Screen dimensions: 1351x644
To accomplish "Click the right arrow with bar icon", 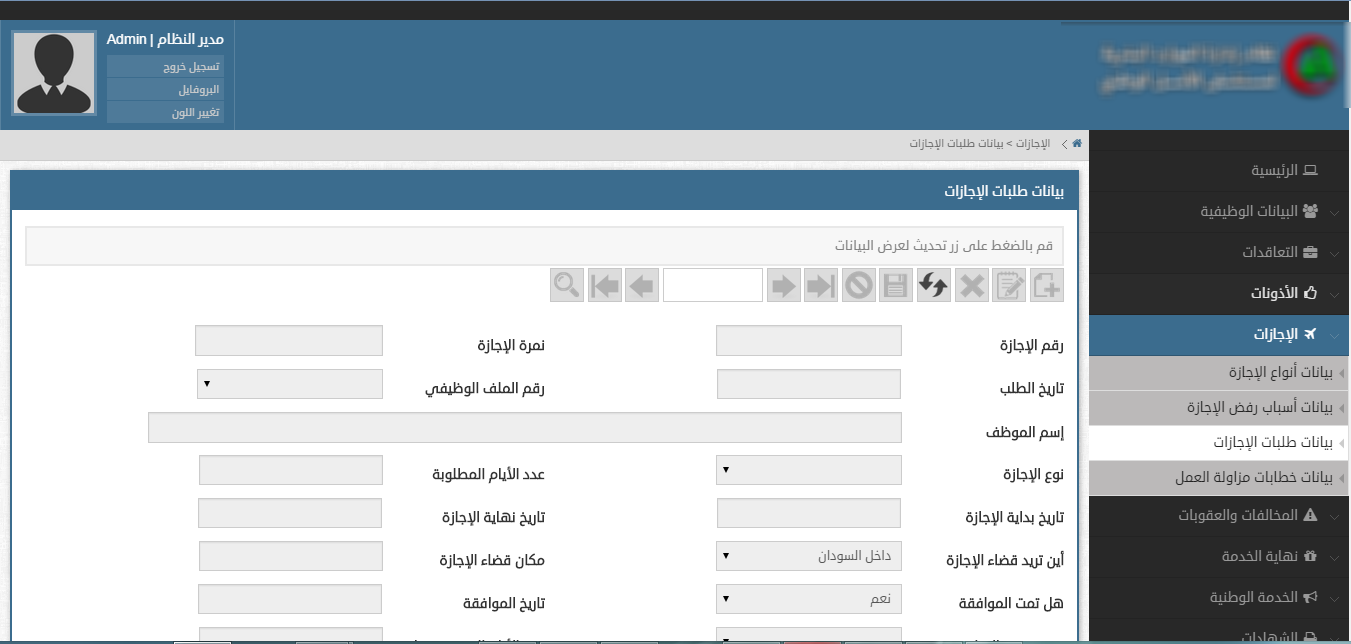I will pos(820,286).
